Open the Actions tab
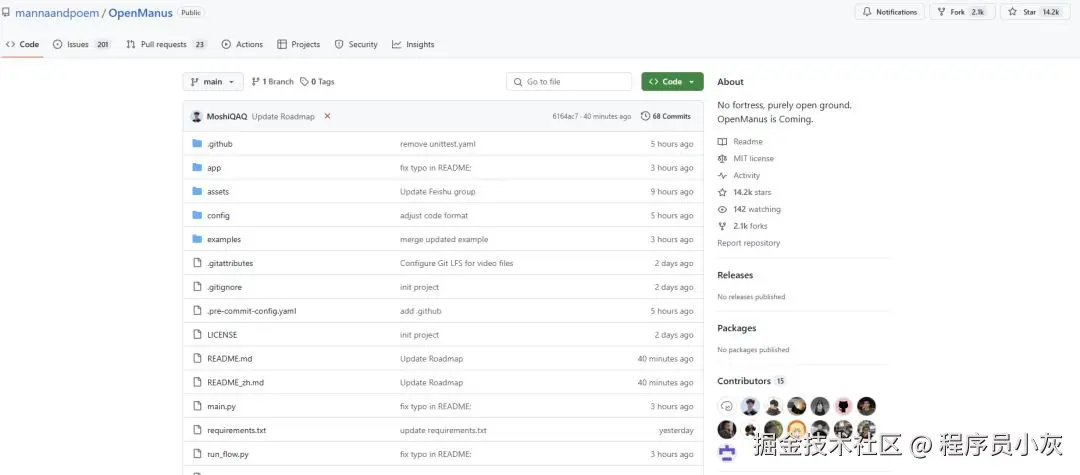The height and width of the screenshot is (475, 1080). (x=242, y=44)
